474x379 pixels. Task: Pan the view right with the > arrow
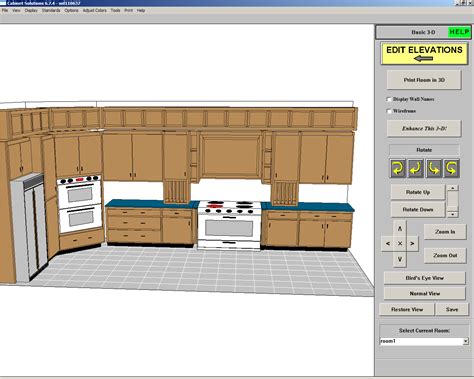click(412, 244)
